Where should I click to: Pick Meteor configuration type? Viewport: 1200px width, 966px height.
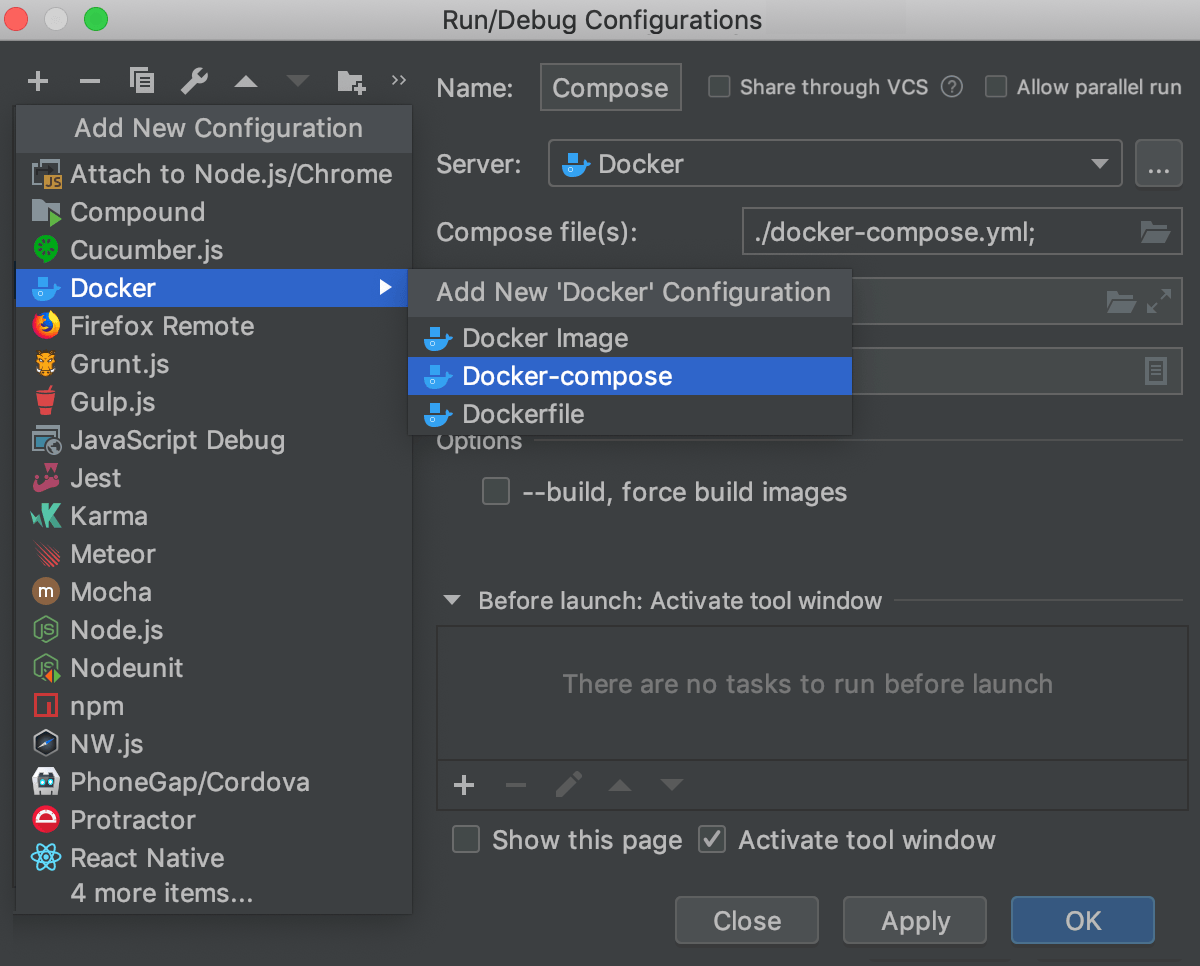(213, 554)
